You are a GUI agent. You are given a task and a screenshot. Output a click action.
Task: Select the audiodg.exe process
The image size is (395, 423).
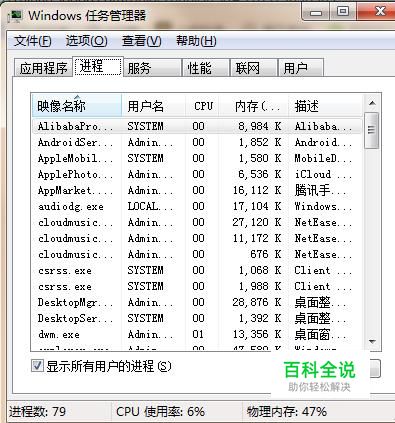pyautogui.click(x=197, y=206)
